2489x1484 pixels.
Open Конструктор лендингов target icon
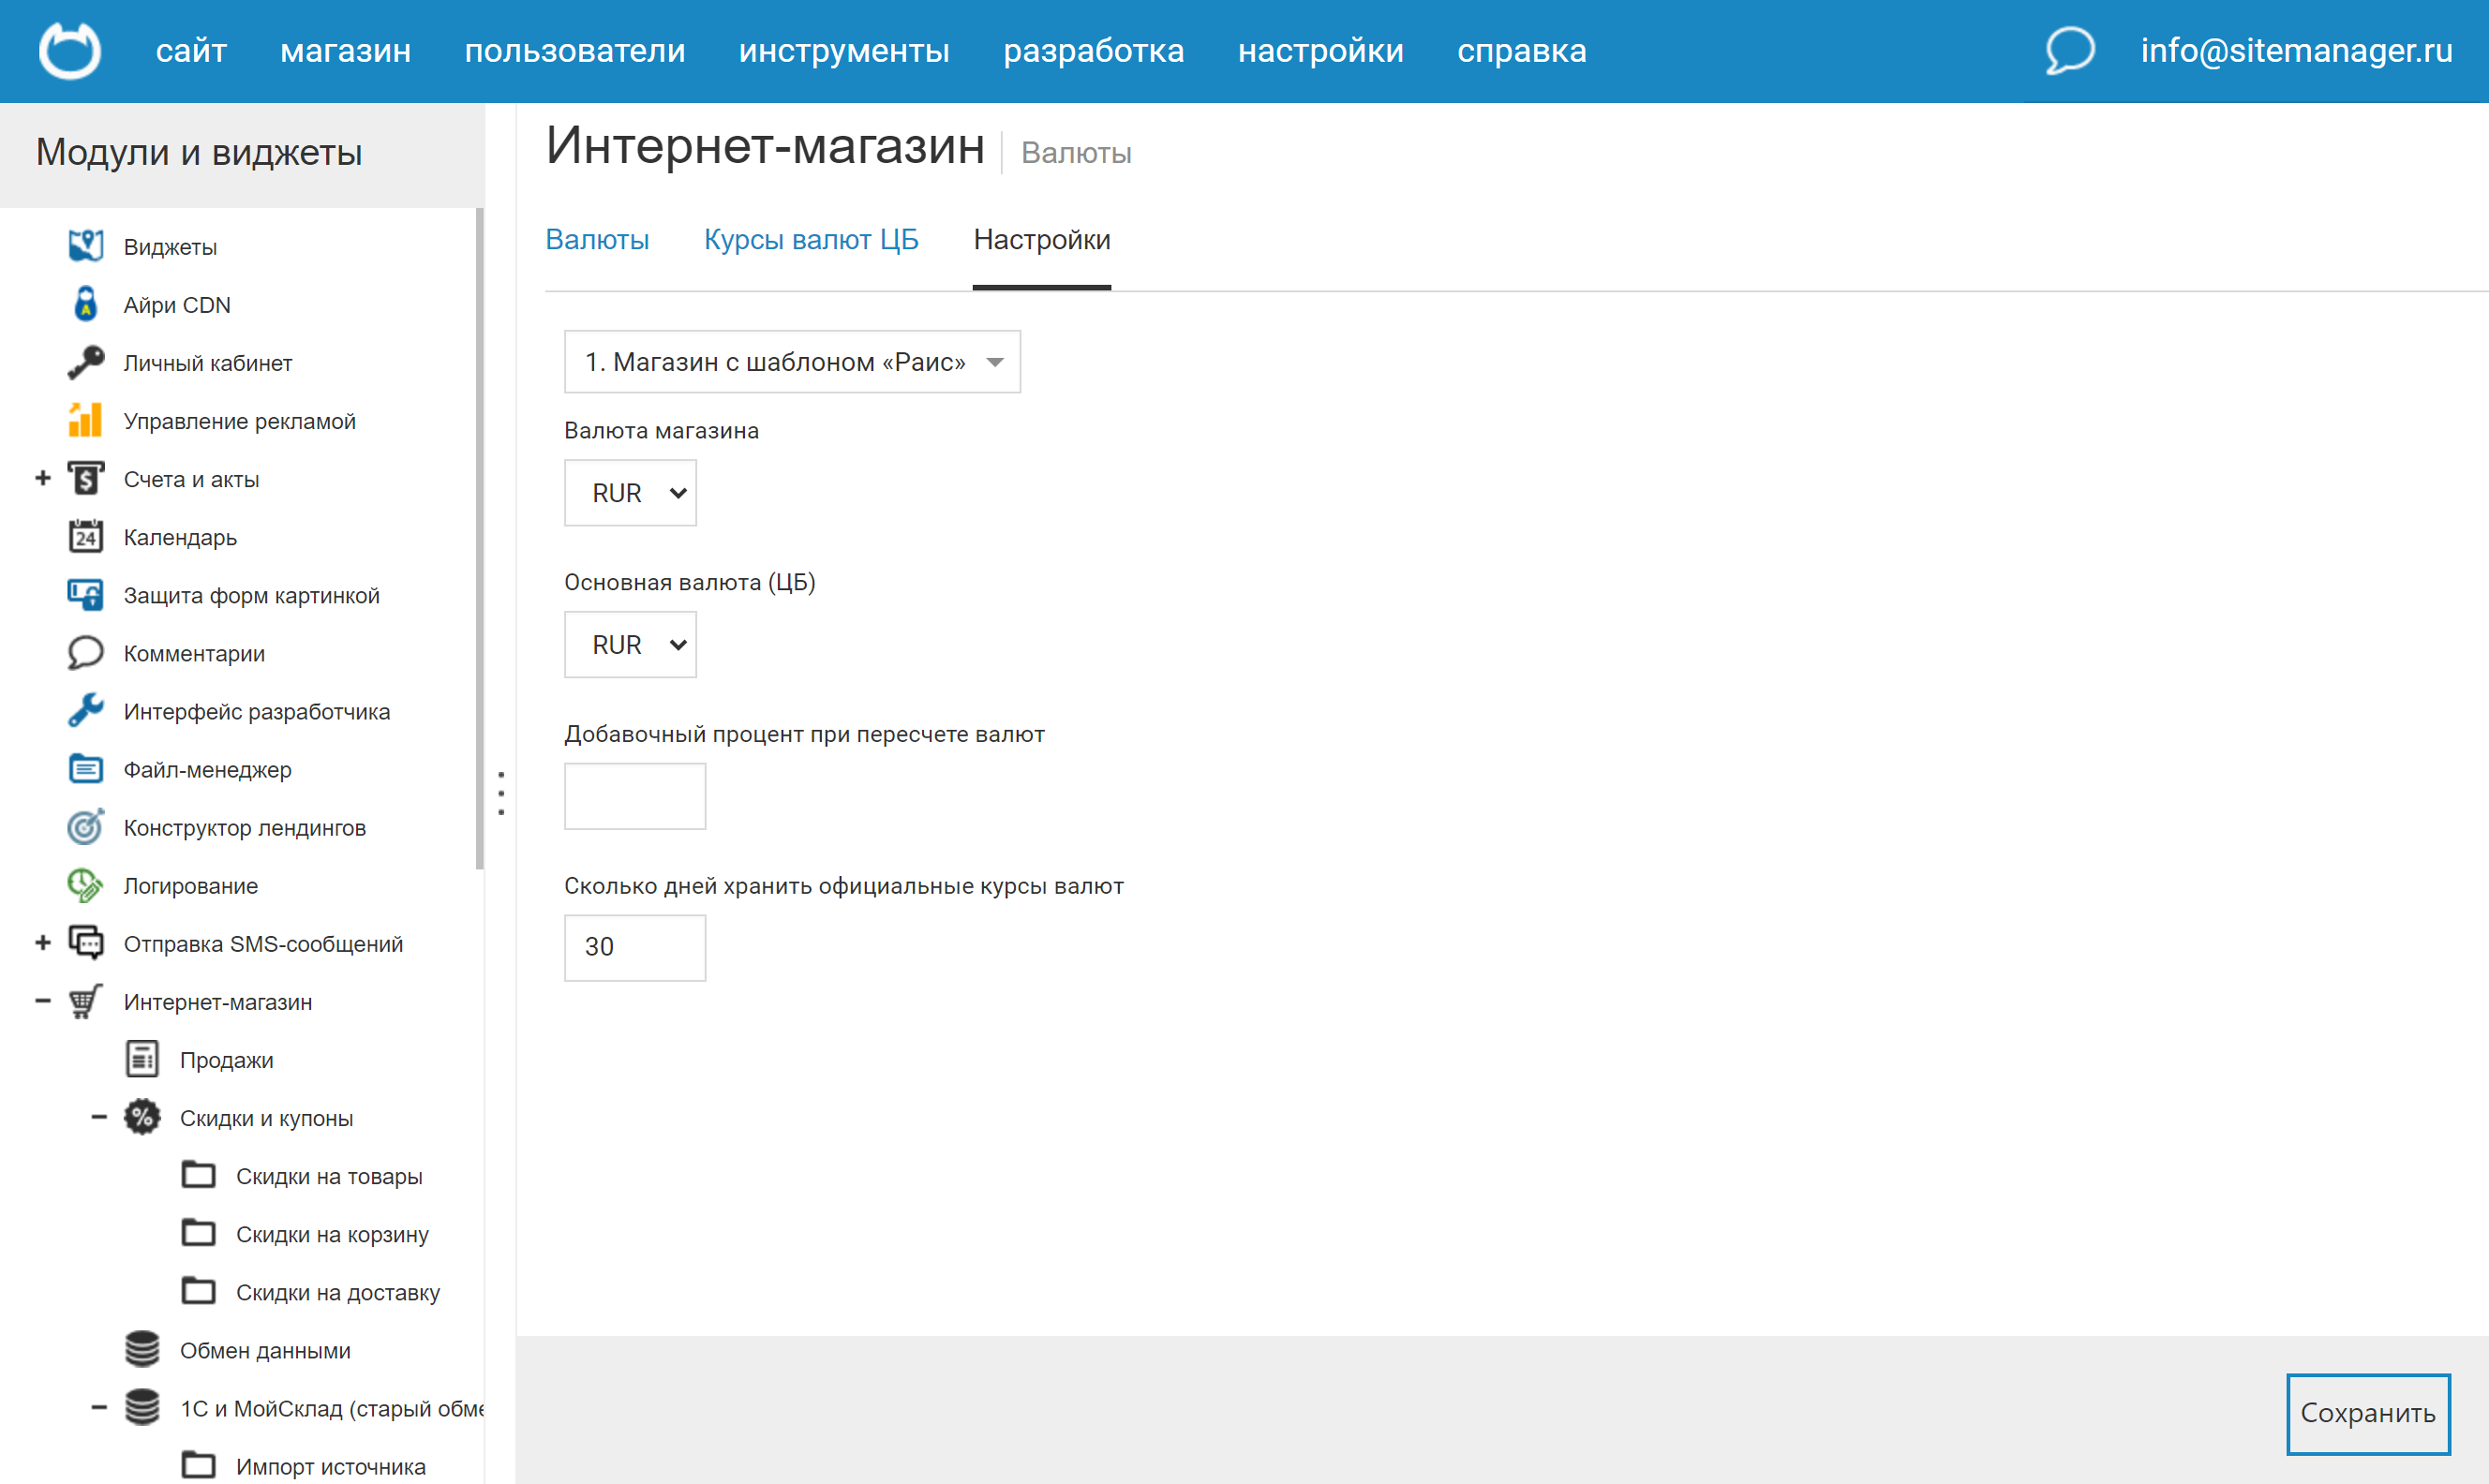point(85,827)
